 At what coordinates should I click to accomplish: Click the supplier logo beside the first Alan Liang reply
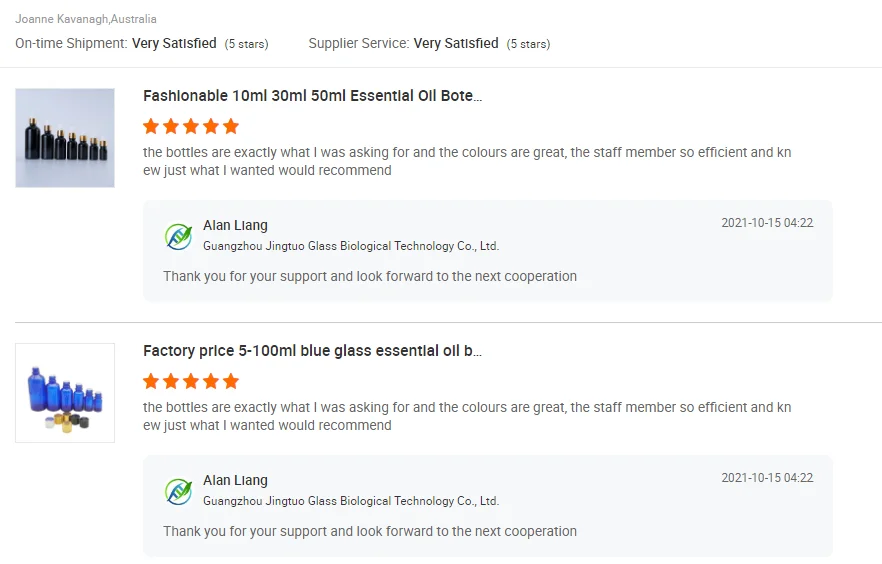click(x=178, y=236)
